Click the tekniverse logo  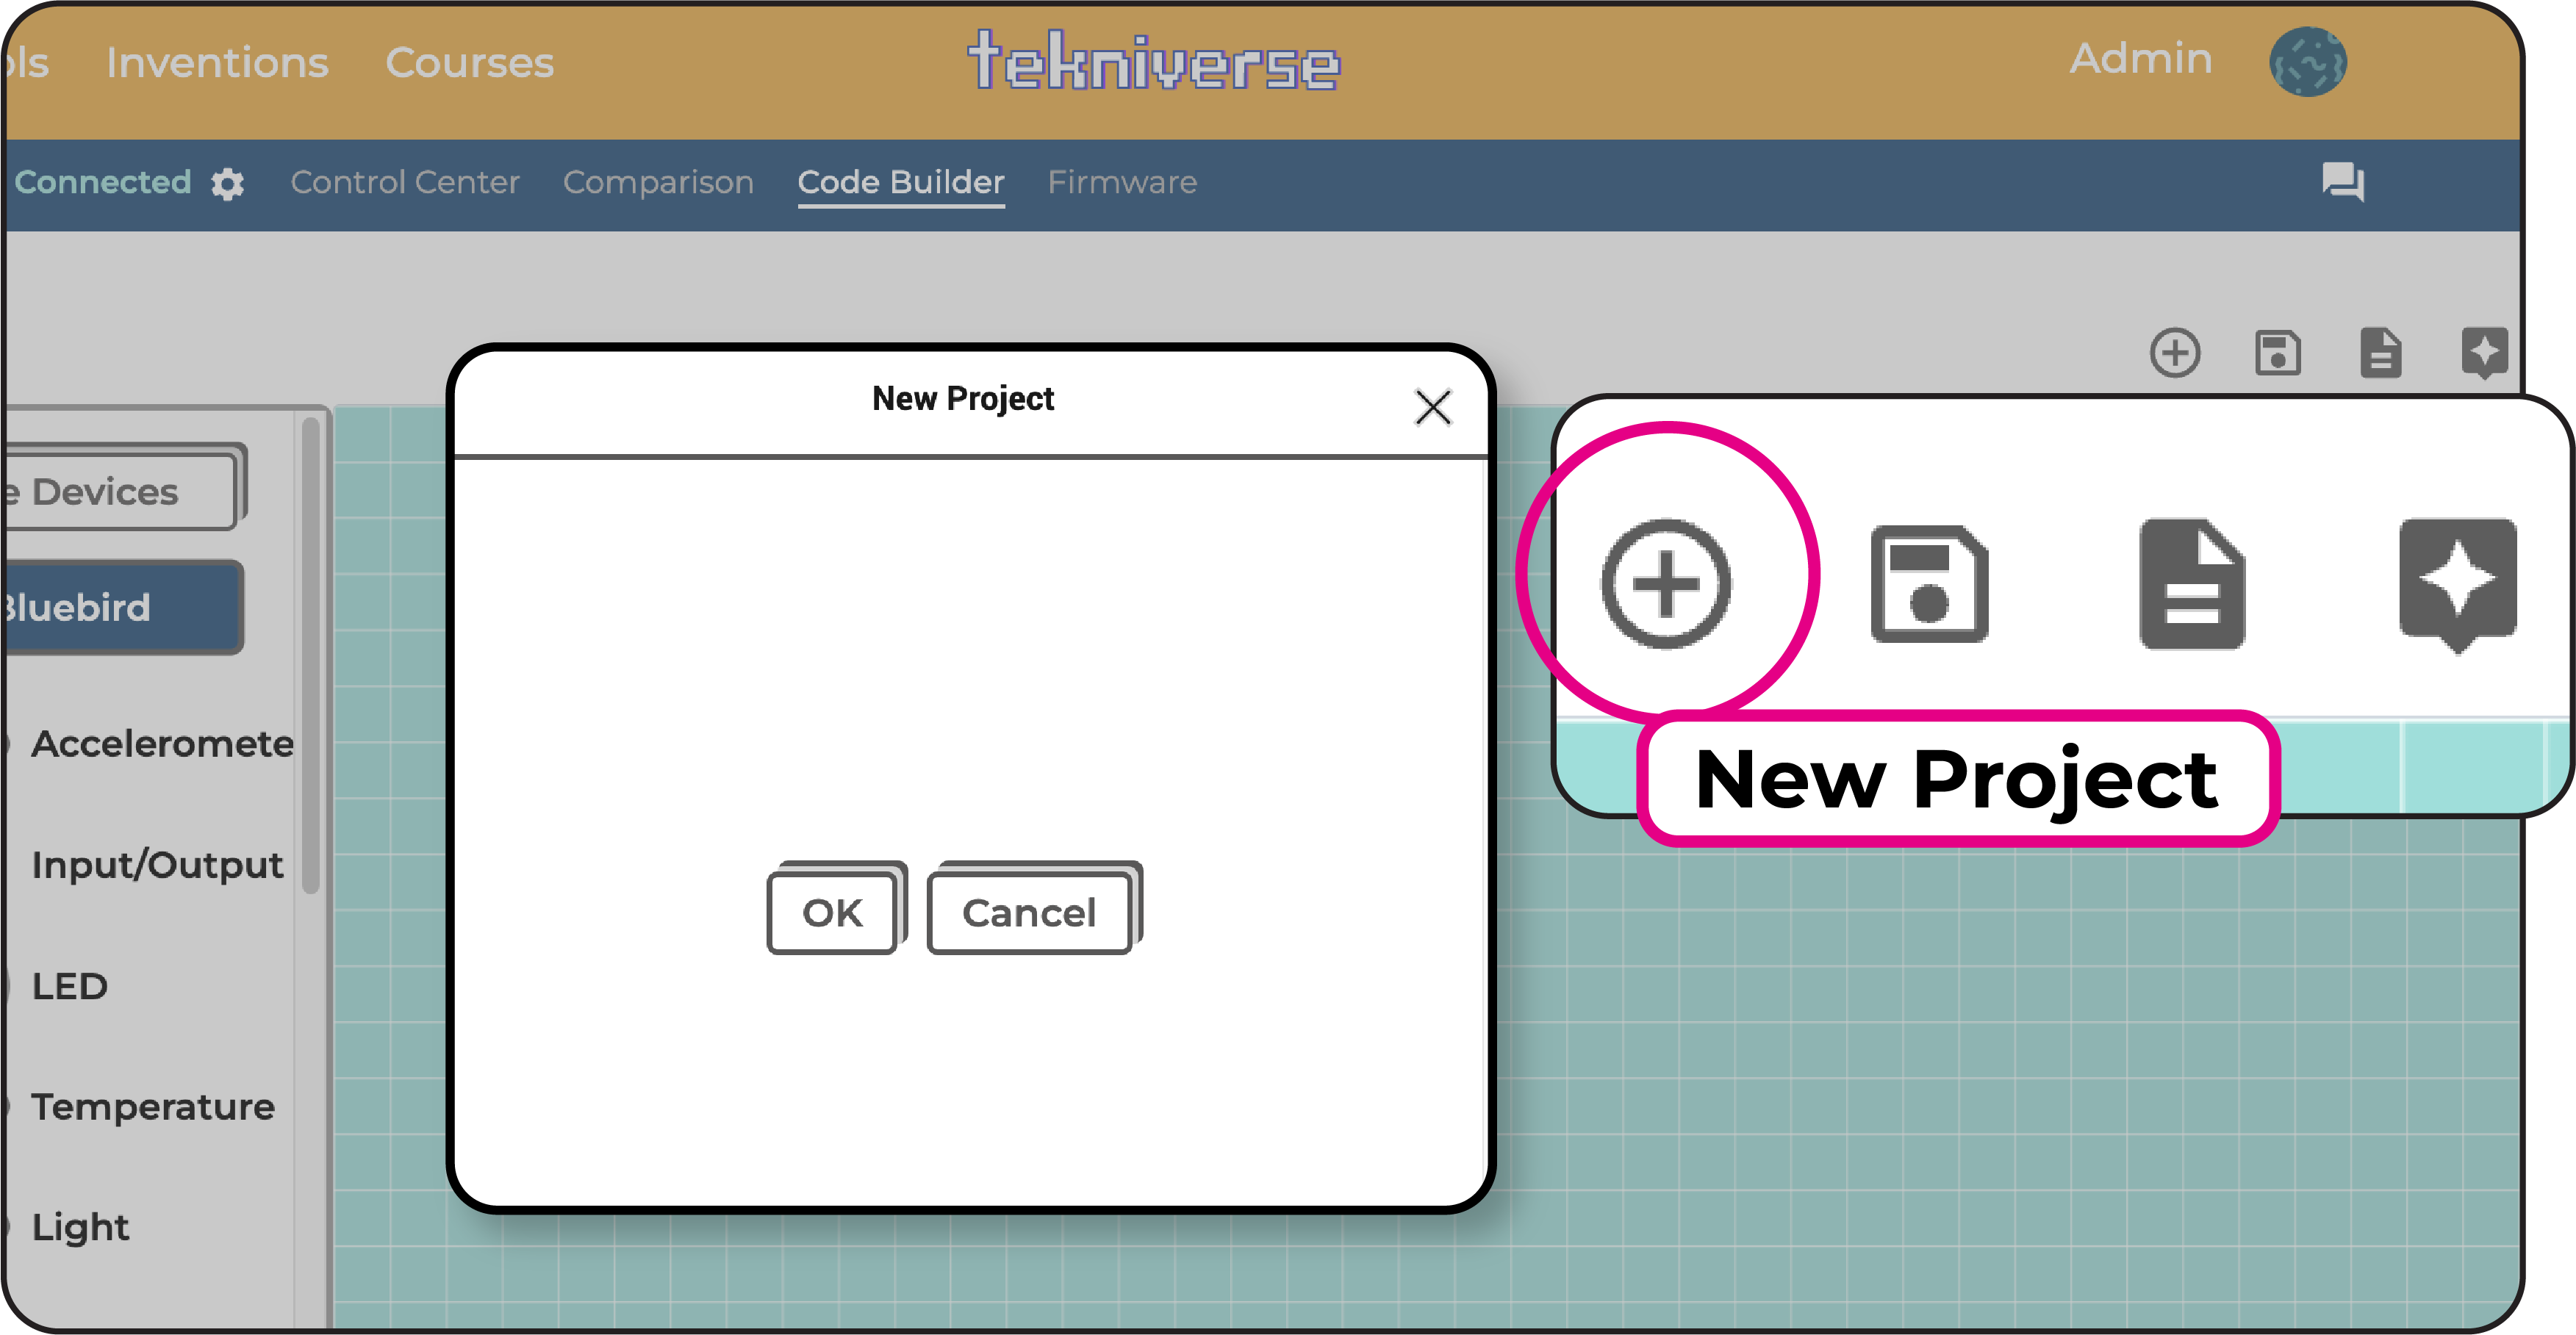(x=1153, y=61)
